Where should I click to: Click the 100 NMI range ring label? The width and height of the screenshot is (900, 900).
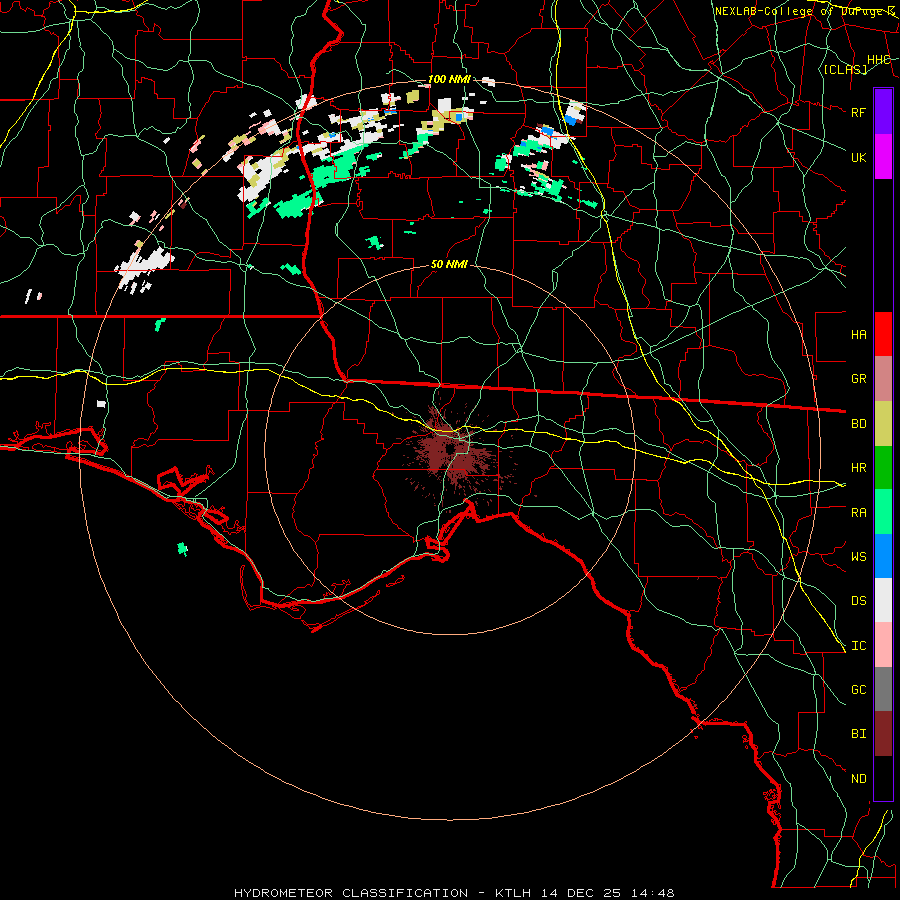coord(449,79)
